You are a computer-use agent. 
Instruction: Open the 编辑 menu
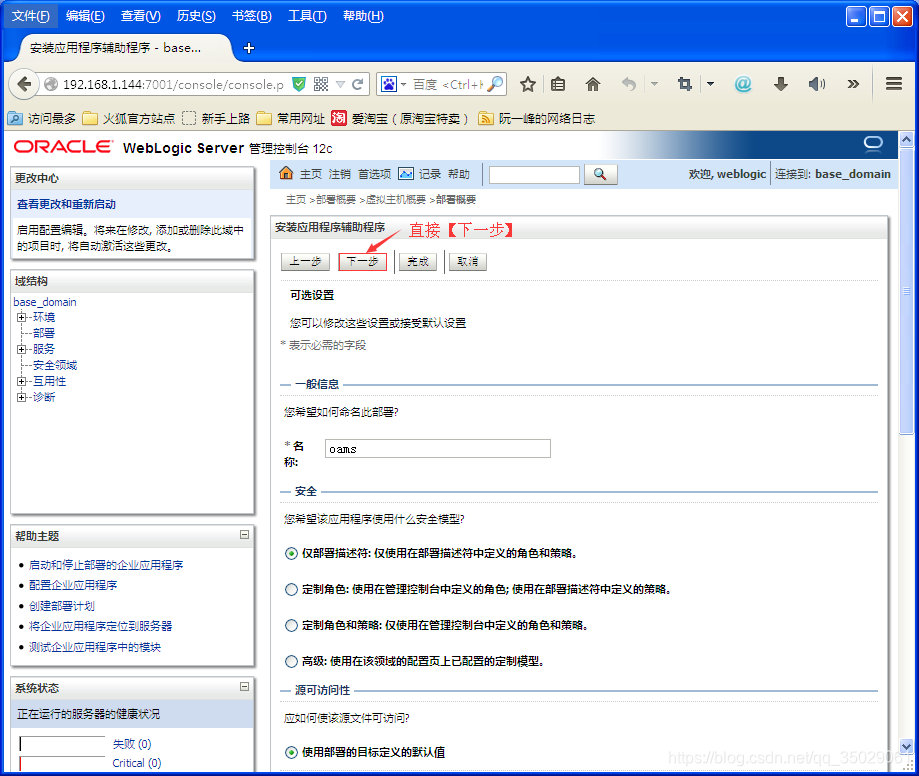point(85,16)
